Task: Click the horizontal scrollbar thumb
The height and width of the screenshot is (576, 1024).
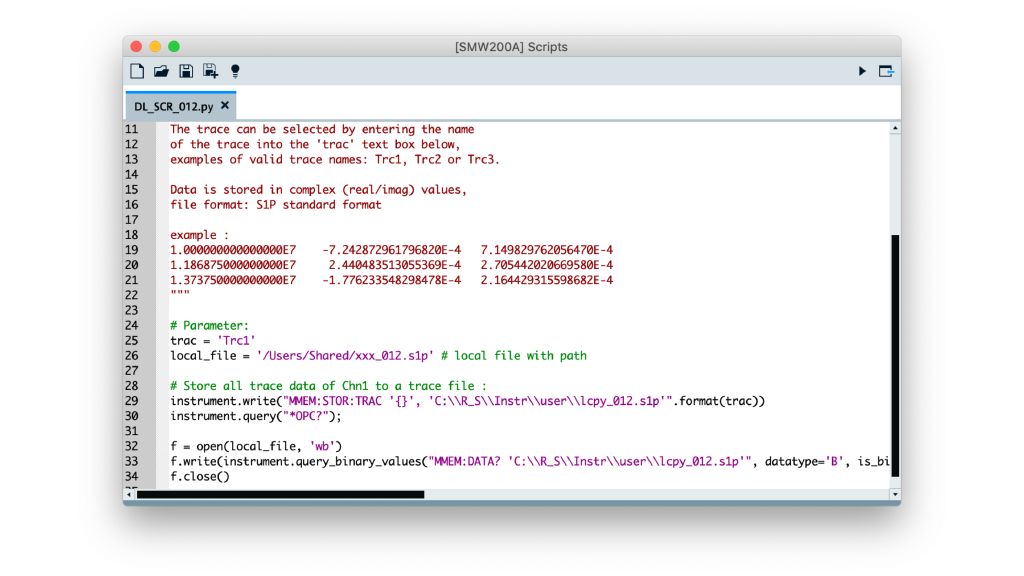Action: point(280,494)
